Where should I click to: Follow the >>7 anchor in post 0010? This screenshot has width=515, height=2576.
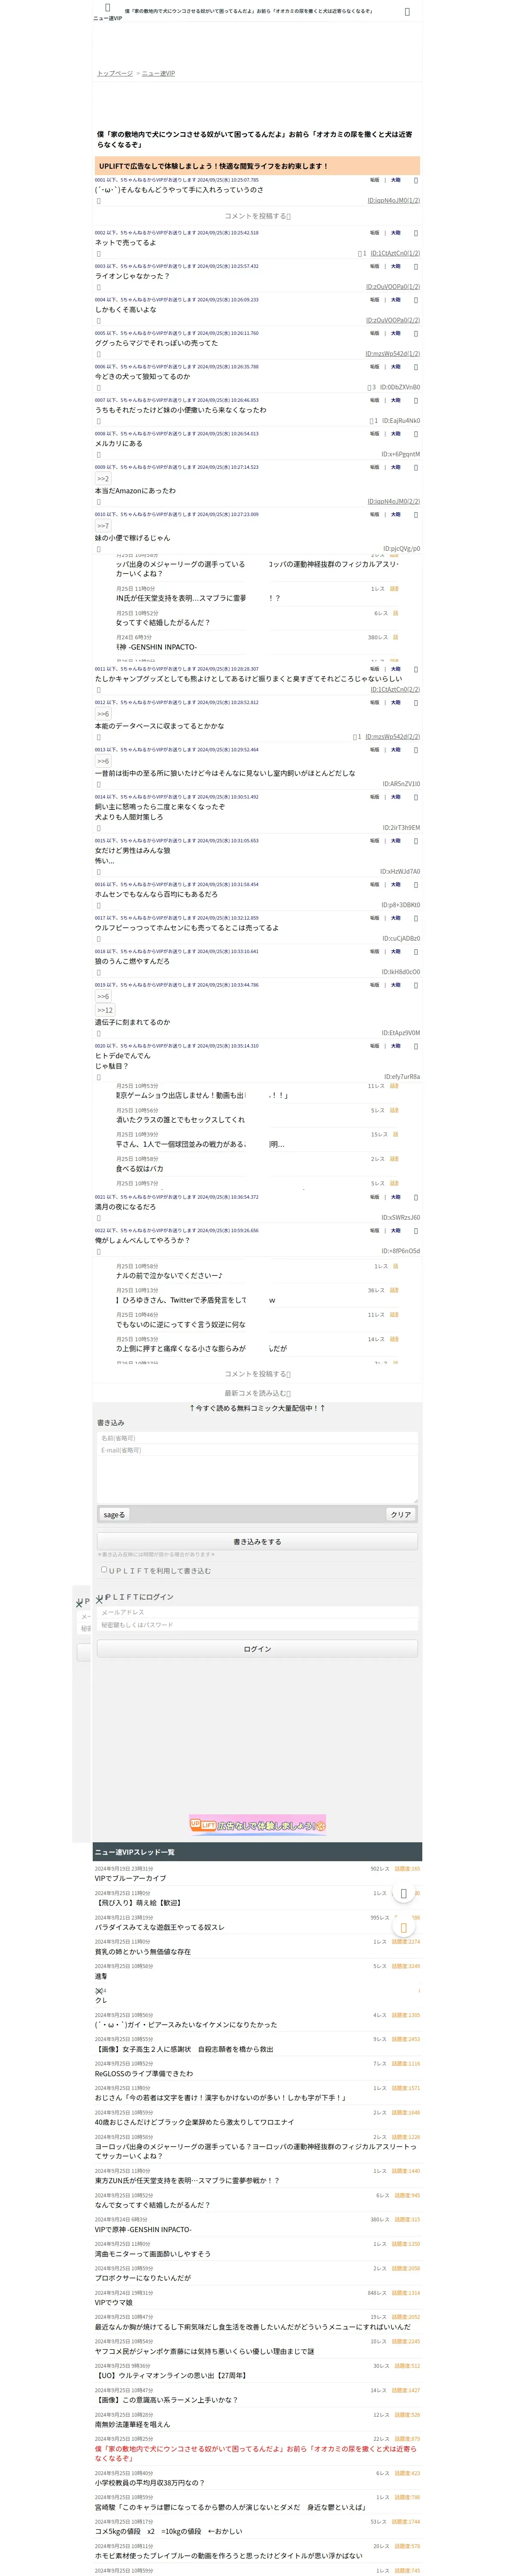(102, 526)
